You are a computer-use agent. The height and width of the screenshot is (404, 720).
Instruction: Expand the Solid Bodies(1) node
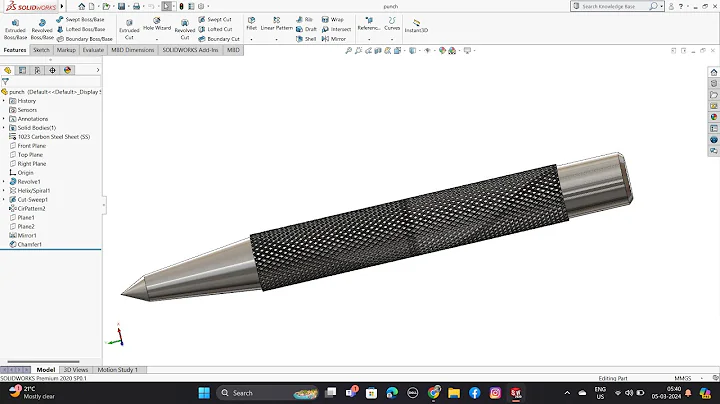tap(4, 128)
